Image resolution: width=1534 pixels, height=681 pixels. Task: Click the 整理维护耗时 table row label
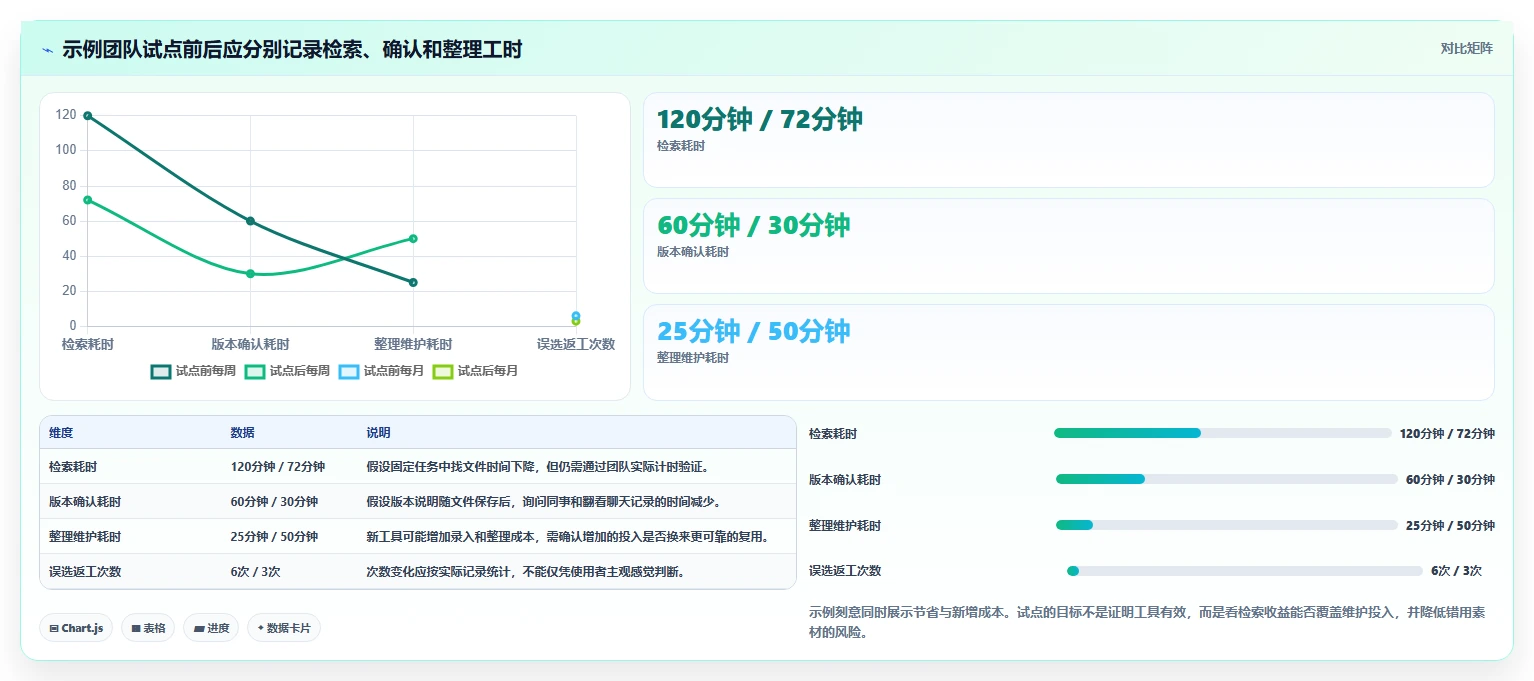[85, 537]
